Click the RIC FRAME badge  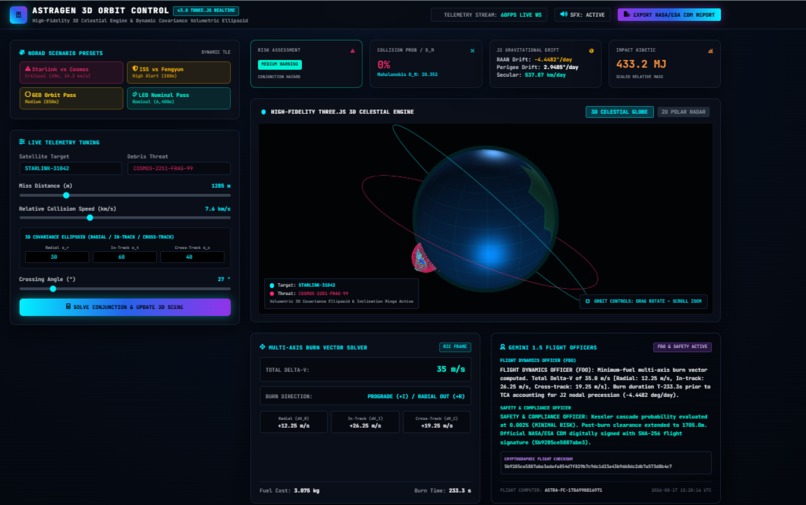(x=455, y=347)
